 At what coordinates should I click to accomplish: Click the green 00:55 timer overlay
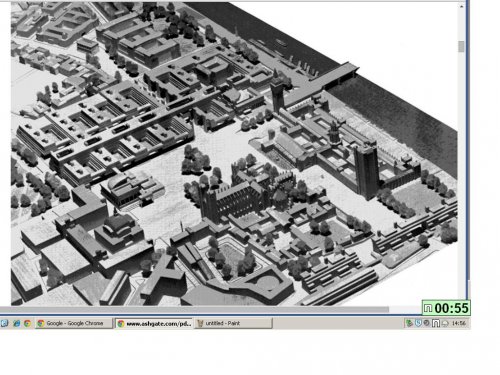[x=446, y=308]
